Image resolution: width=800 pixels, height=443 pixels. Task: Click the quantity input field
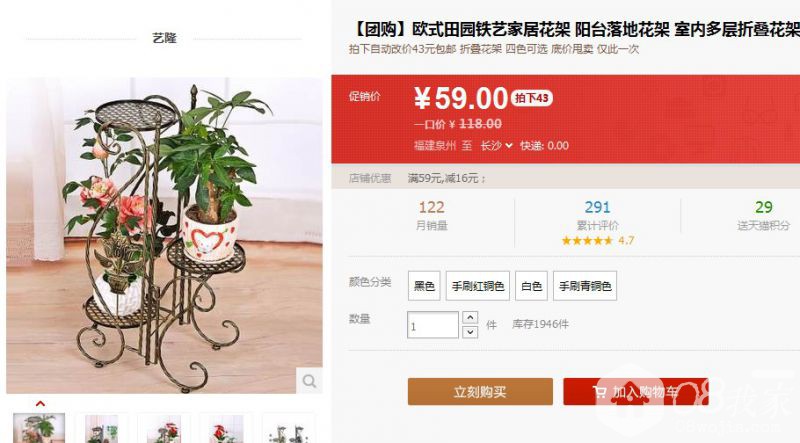(x=433, y=325)
